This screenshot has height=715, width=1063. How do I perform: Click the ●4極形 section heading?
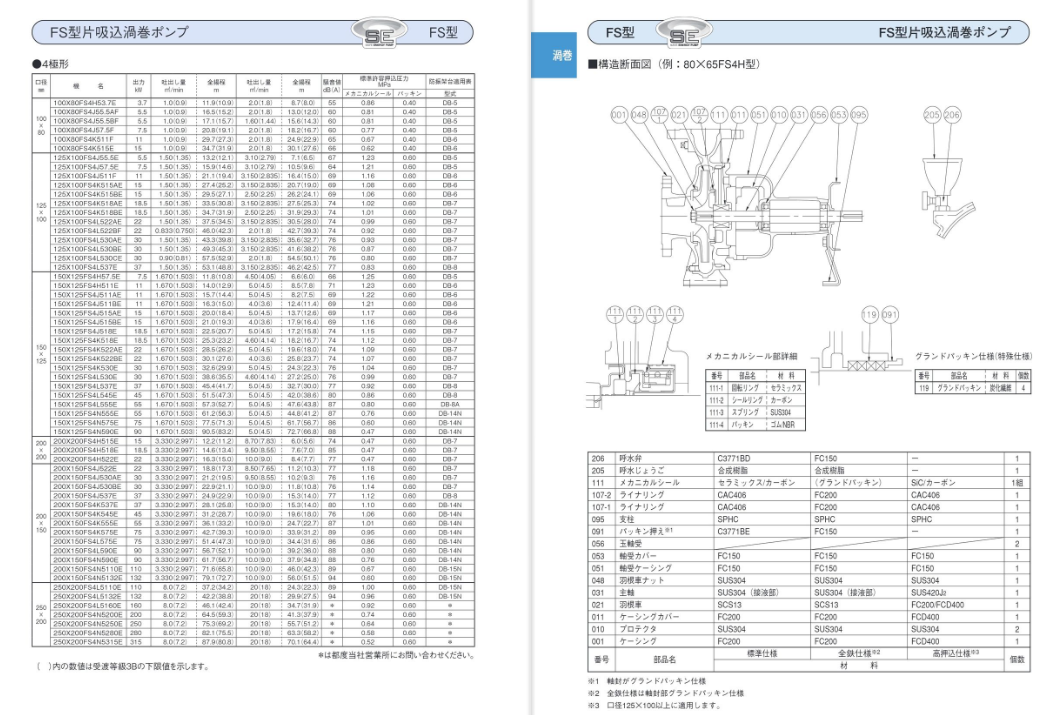pos(50,64)
